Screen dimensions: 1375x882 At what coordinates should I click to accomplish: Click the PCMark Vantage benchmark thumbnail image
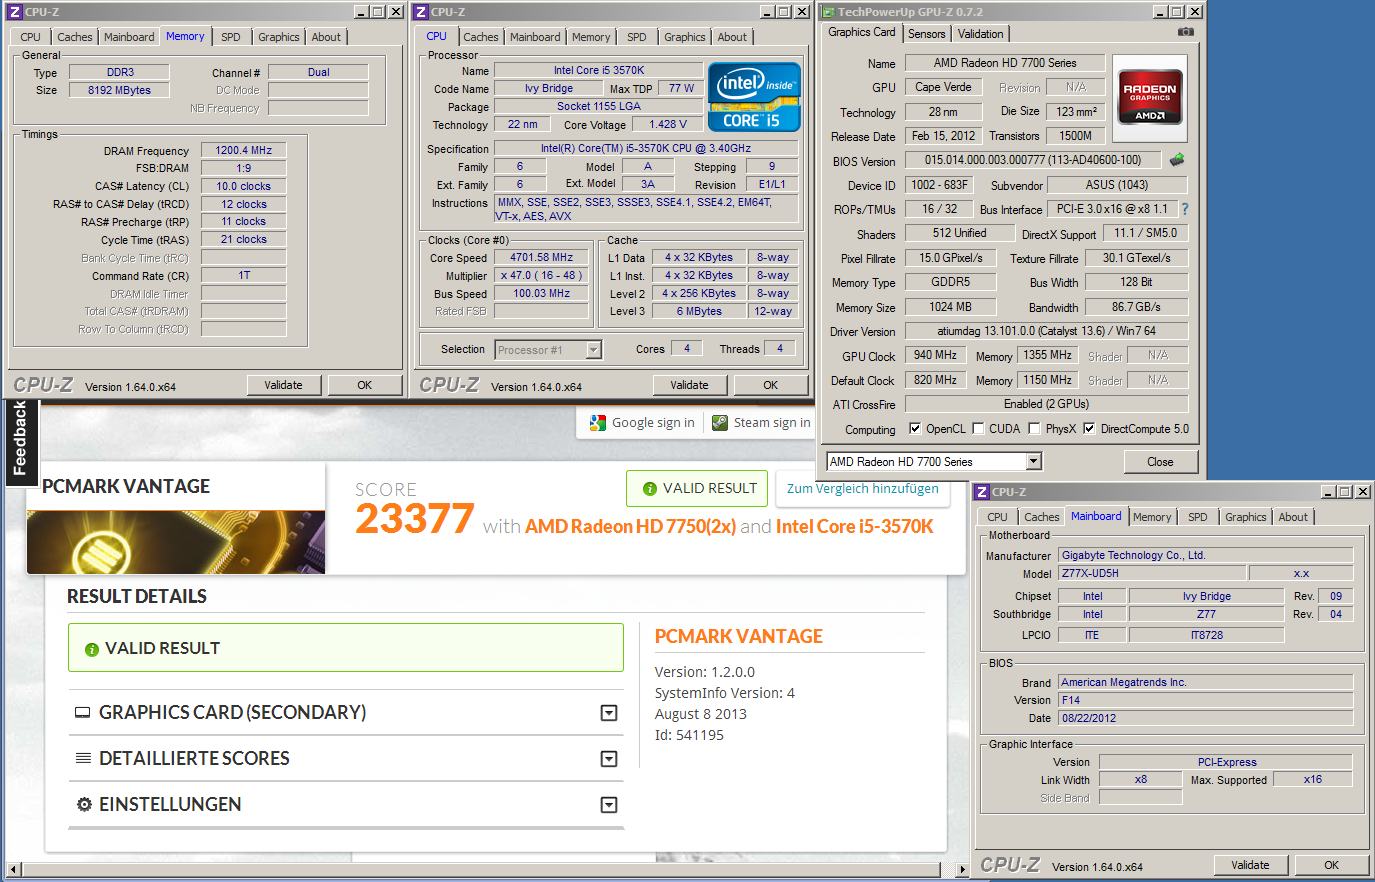pos(176,542)
